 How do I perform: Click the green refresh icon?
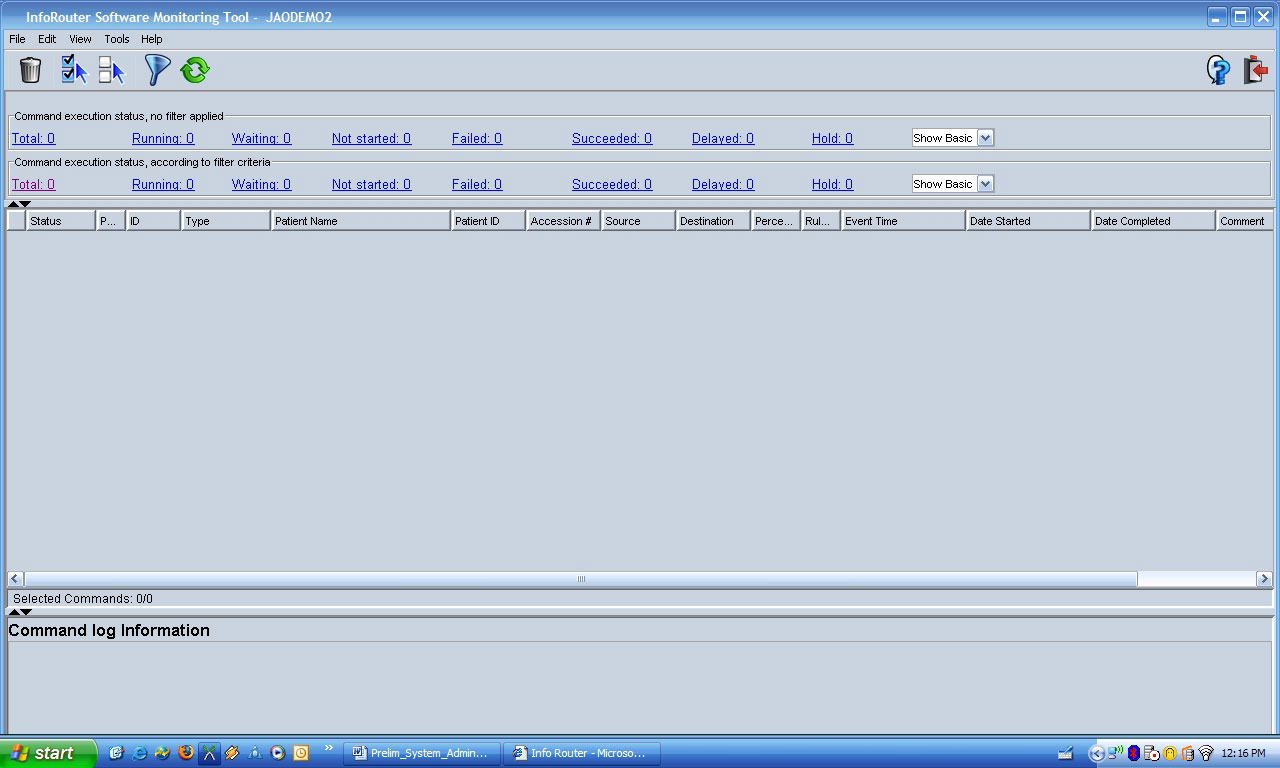(195, 70)
